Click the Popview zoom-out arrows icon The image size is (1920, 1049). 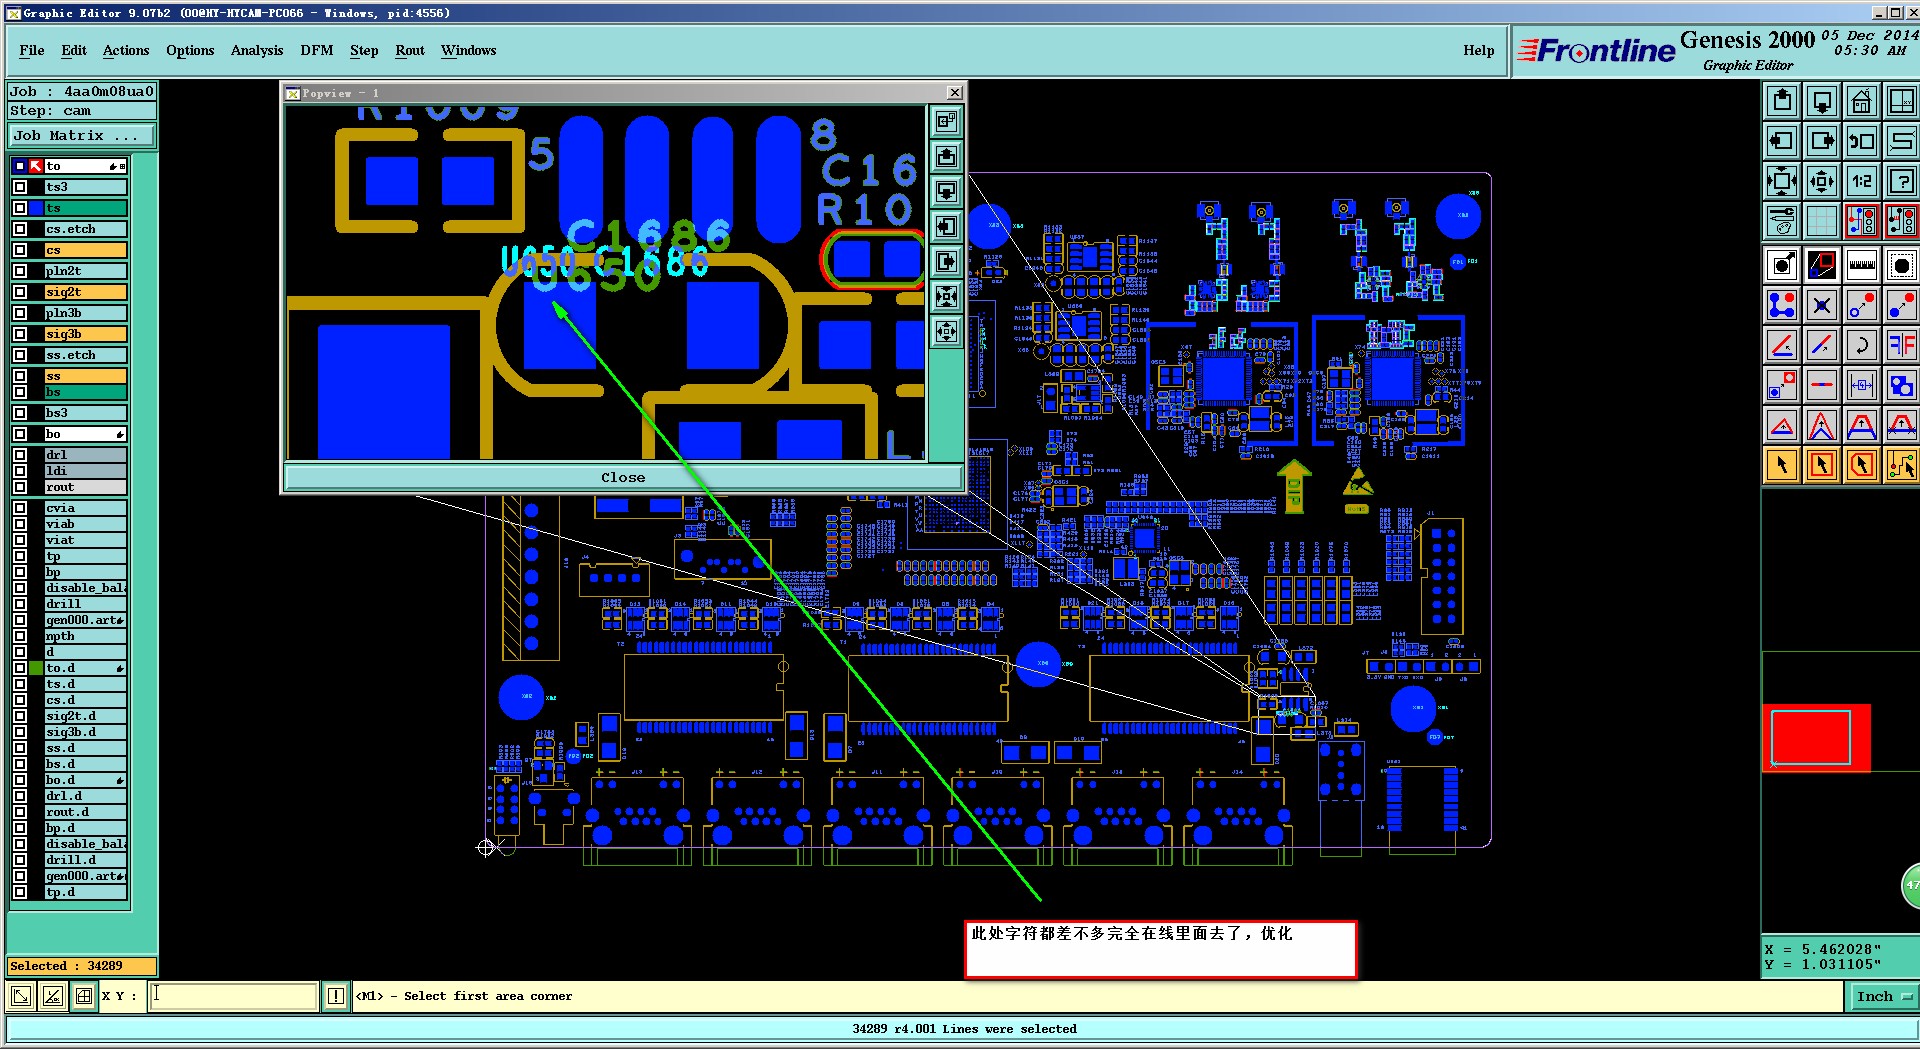click(x=946, y=332)
